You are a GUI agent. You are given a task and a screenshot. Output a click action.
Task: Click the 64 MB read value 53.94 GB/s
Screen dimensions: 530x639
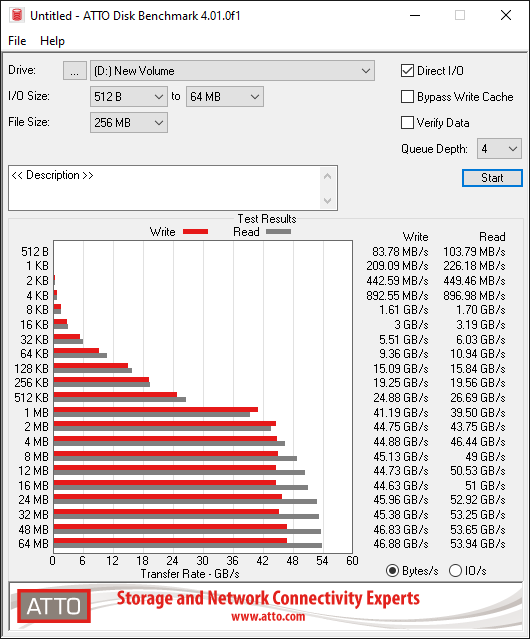click(478, 544)
